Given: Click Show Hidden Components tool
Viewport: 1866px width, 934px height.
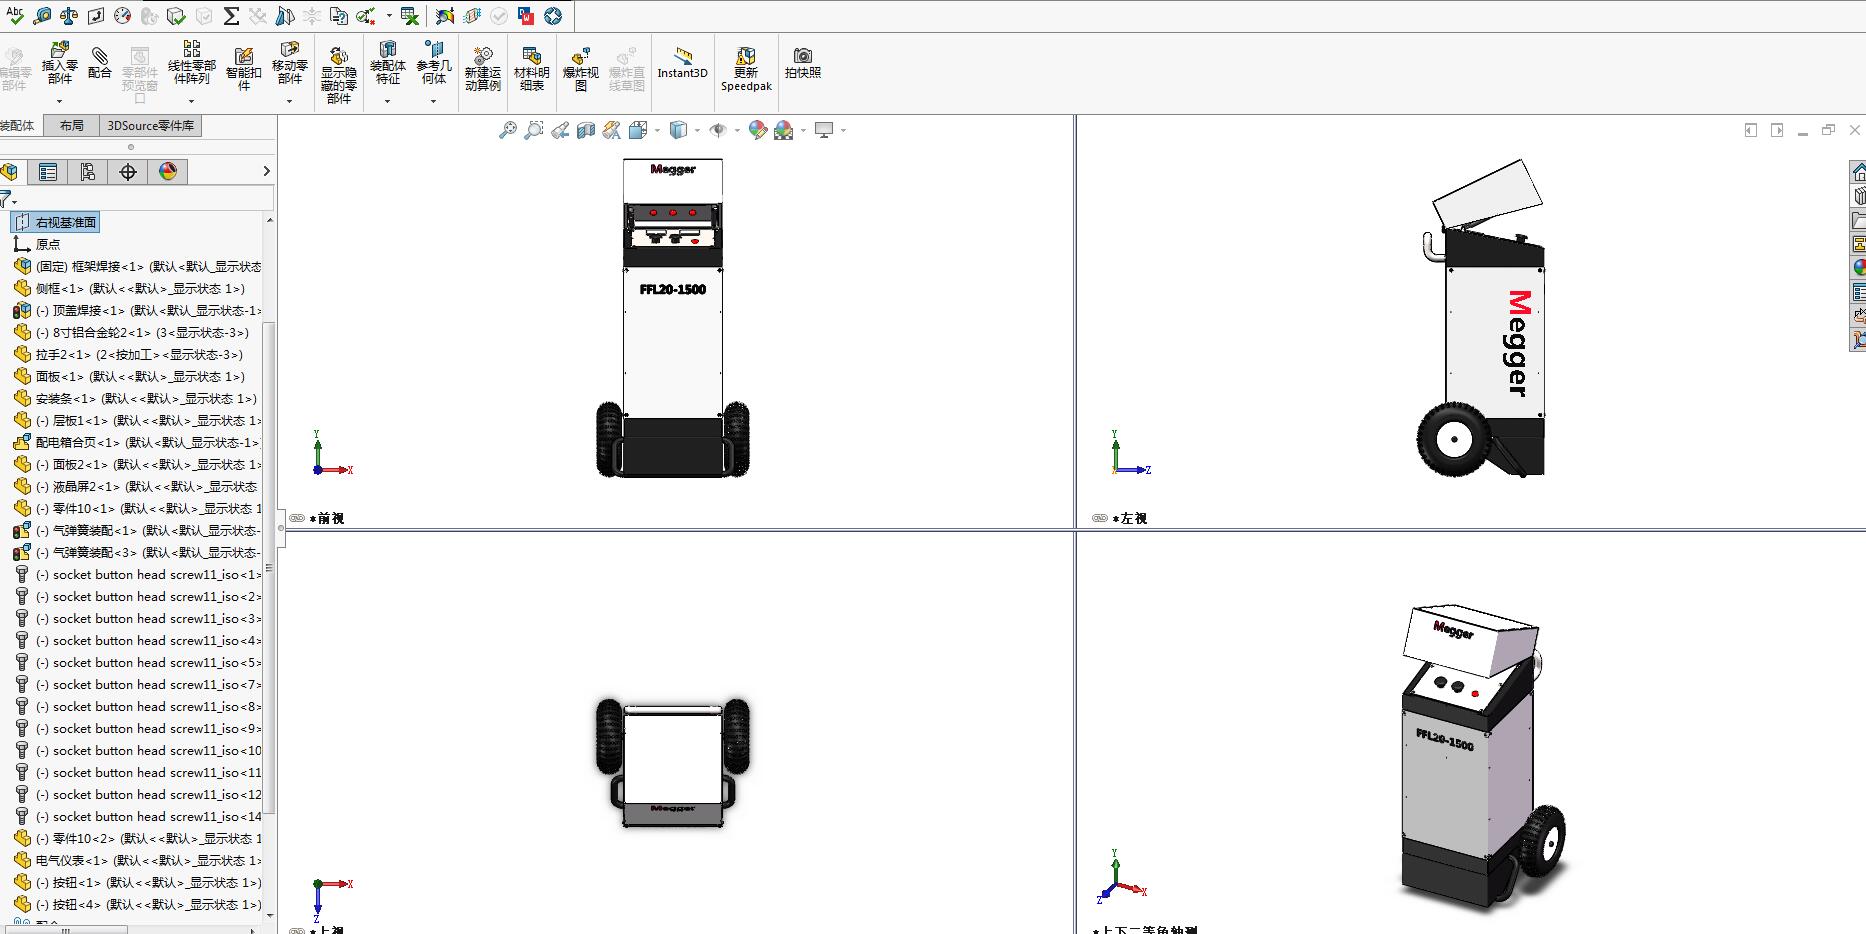Looking at the screenshot, I should 339,74.
